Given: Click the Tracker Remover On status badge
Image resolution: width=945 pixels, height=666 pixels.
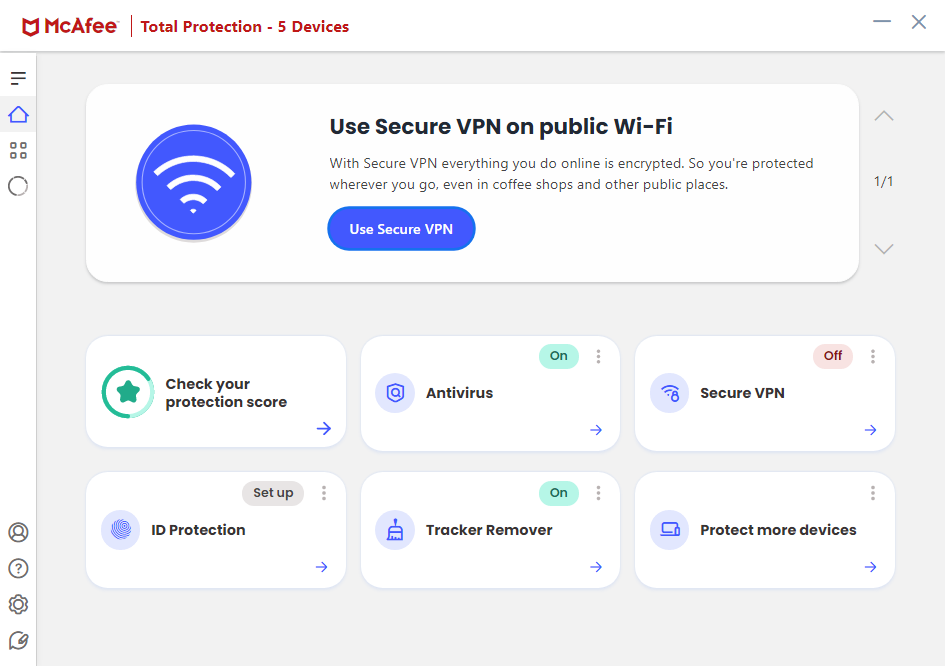Looking at the screenshot, I should (x=559, y=493).
